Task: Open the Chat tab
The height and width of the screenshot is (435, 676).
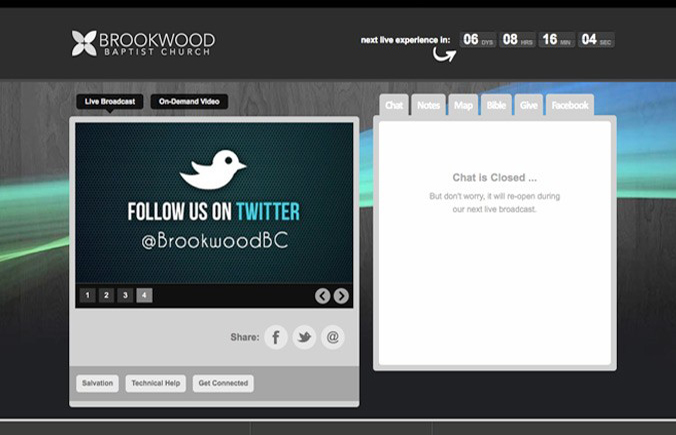Action: pyautogui.click(x=394, y=105)
